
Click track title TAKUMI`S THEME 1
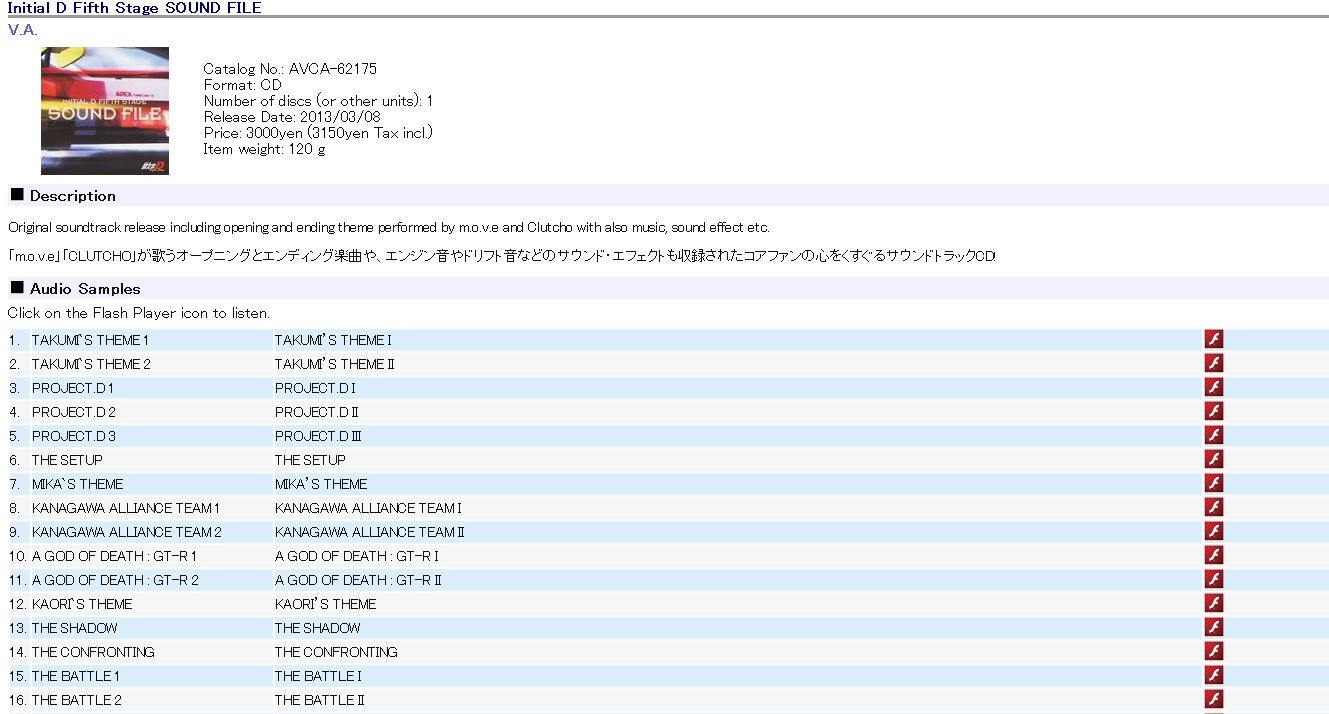coord(90,340)
